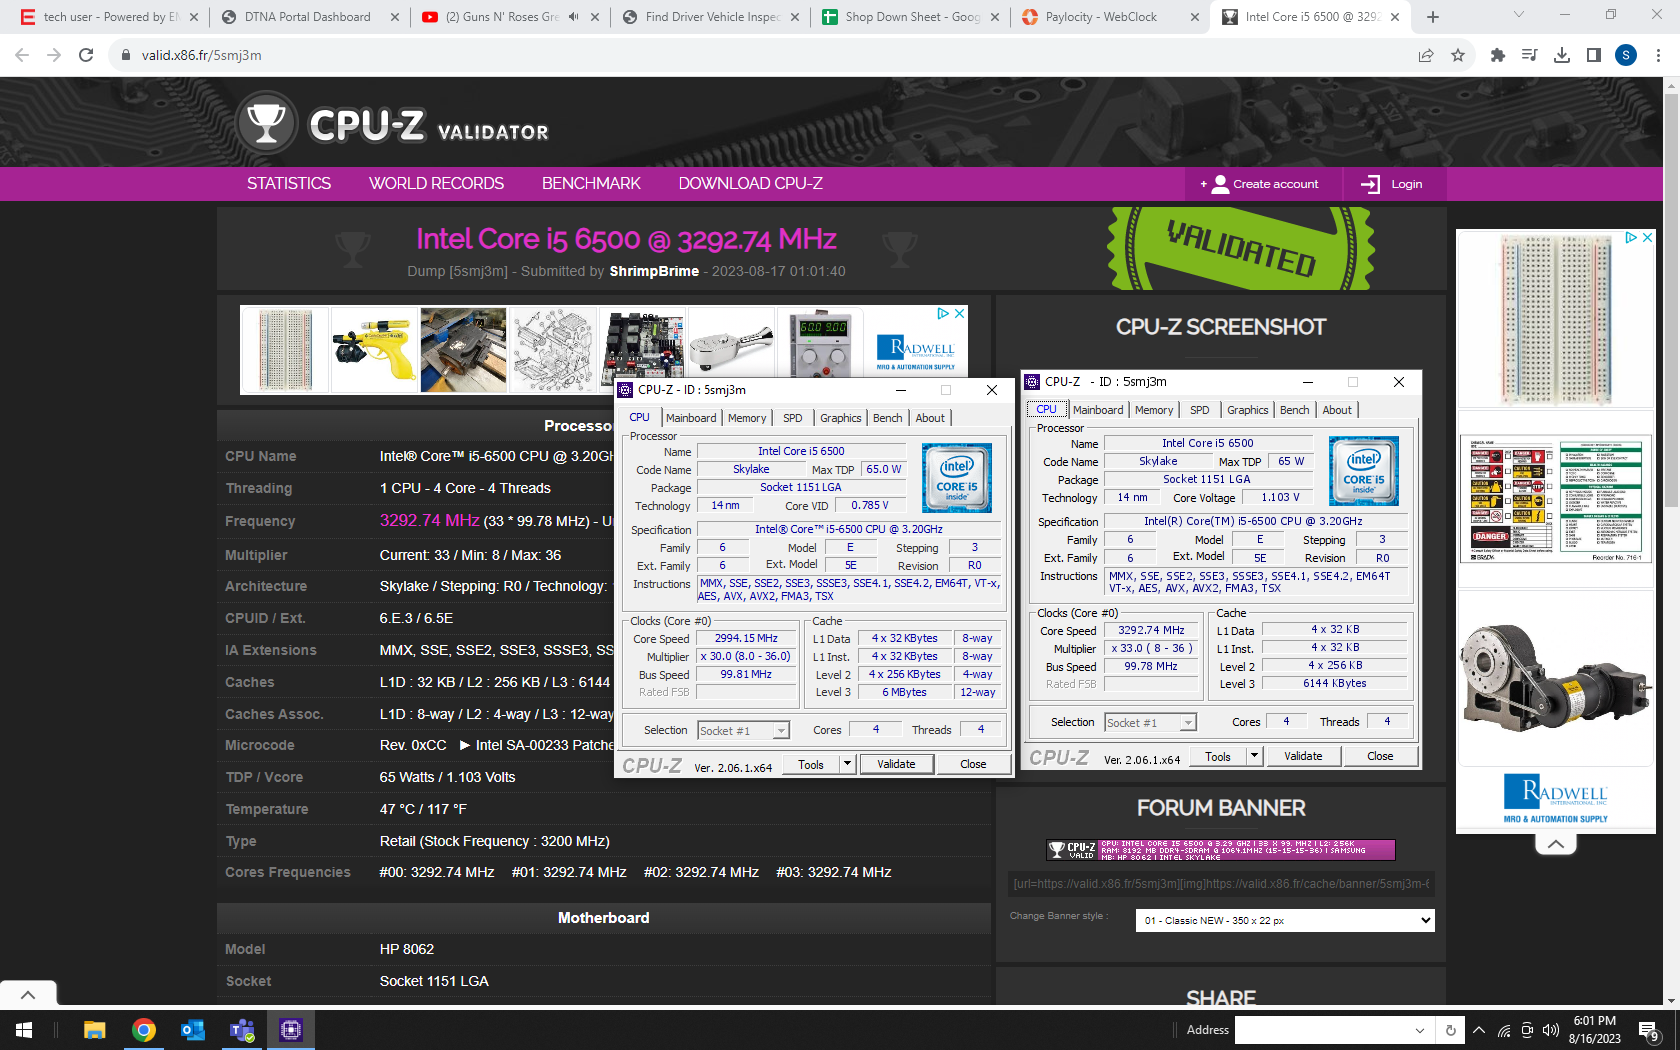Viewport: 1680px width, 1050px height.
Task: Open the BENCHMARK menu item
Action: pyautogui.click(x=591, y=184)
